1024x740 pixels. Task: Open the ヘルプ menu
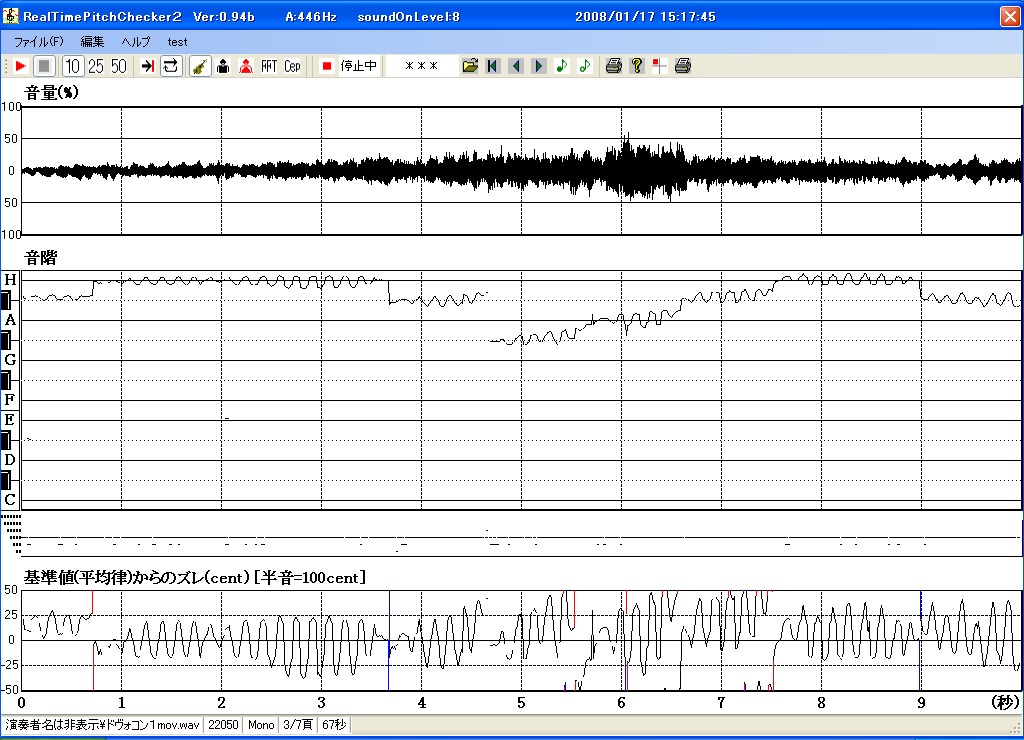[136, 42]
